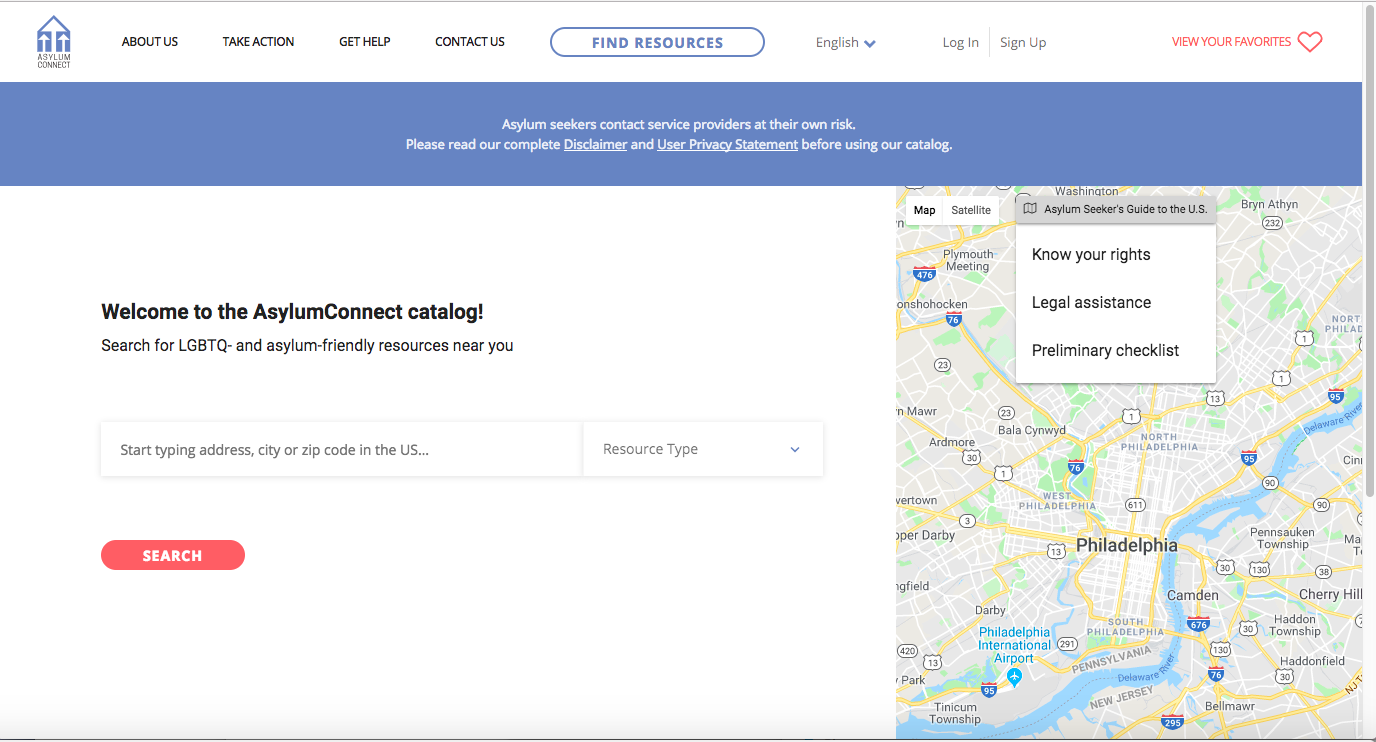Click the Cherry Hill label on the map

point(1330,594)
